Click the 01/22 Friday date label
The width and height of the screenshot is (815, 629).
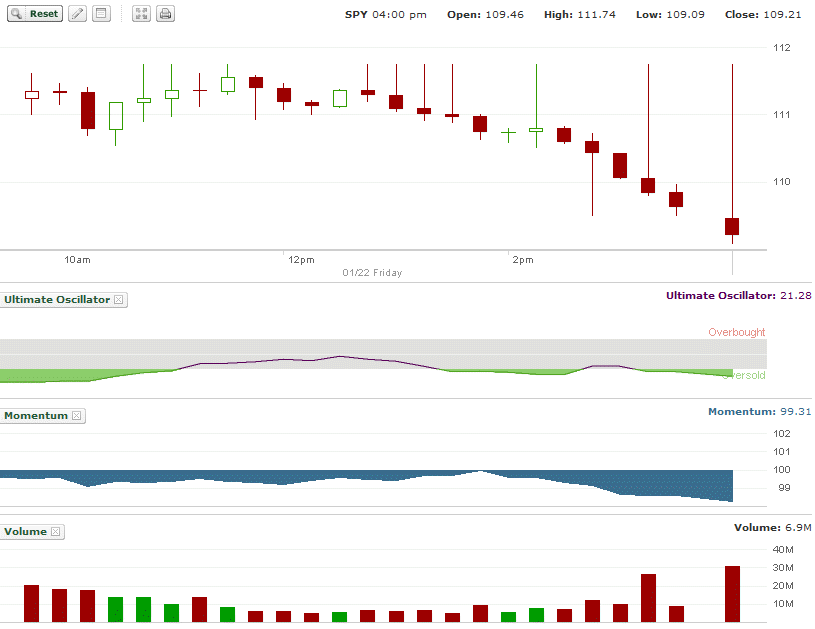tap(372, 273)
